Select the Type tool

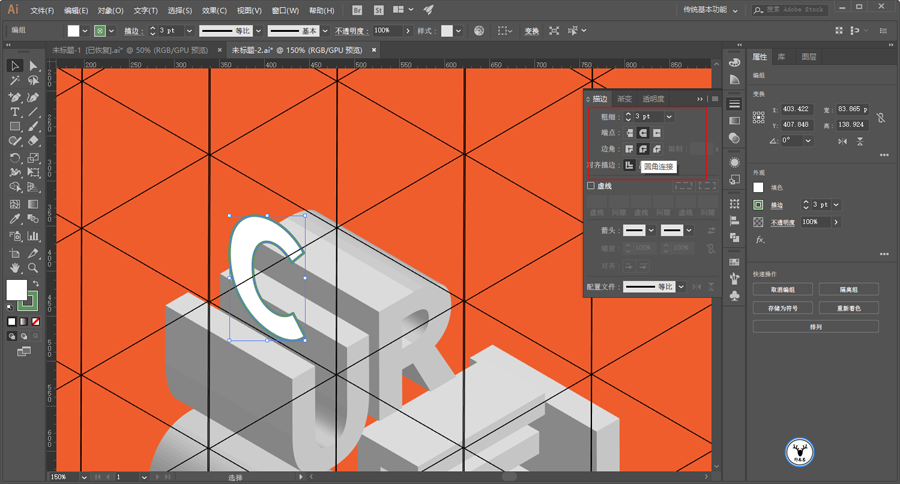(x=15, y=111)
